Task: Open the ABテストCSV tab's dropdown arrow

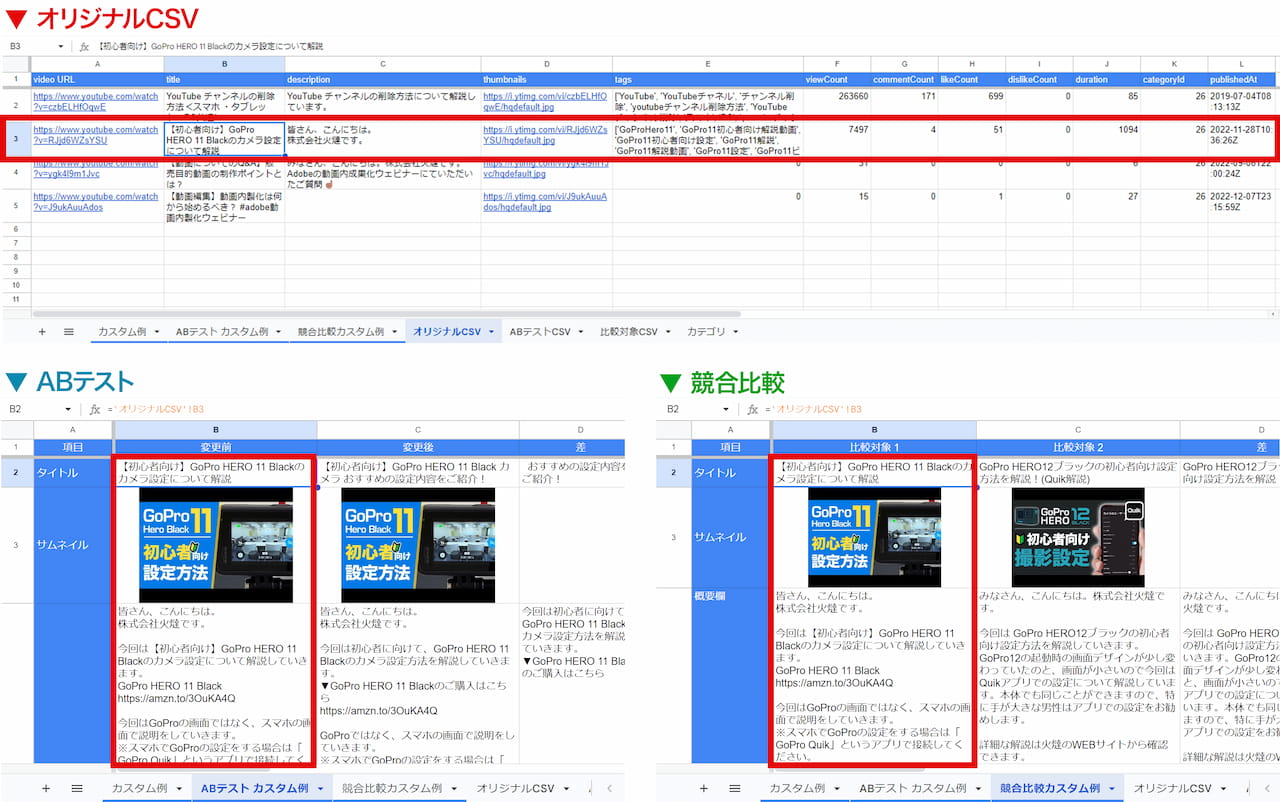Action: pyautogui.click(x=582, y=332)
